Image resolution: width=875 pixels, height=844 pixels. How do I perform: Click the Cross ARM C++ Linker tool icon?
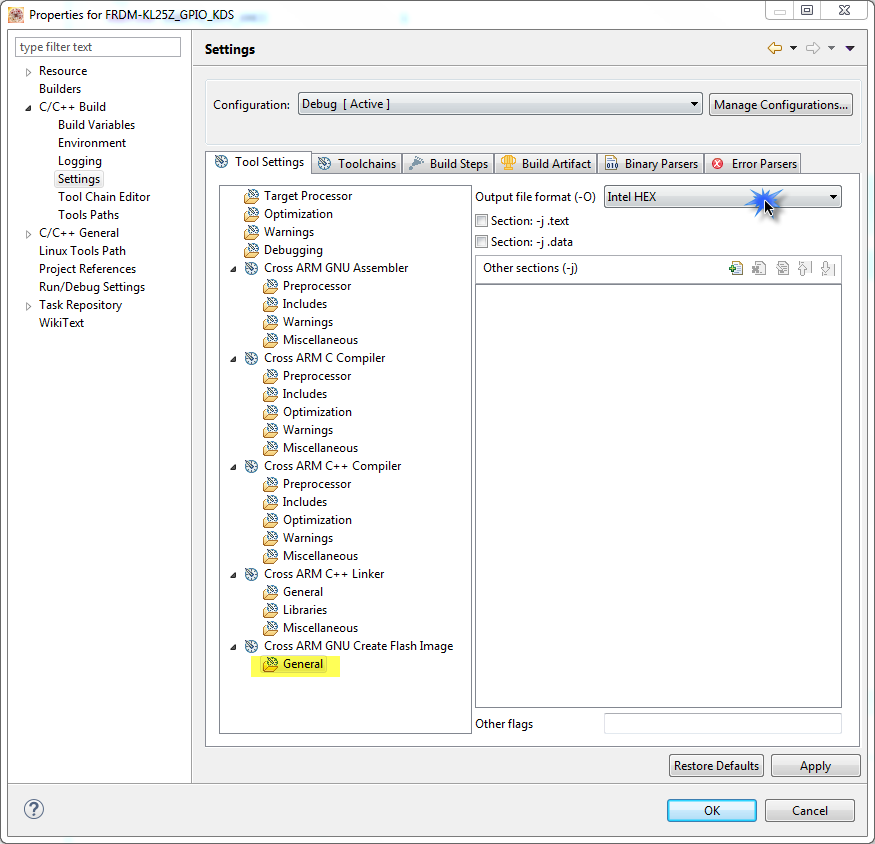tap(252, 574)
